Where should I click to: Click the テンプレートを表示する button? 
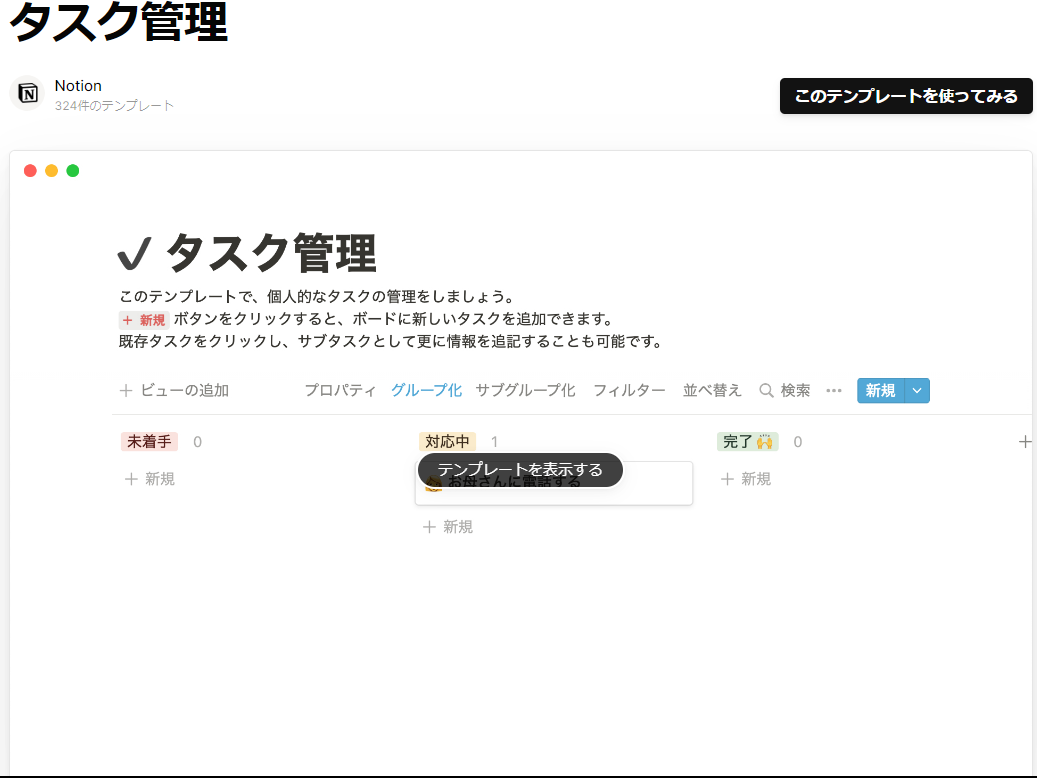[520, 470]
